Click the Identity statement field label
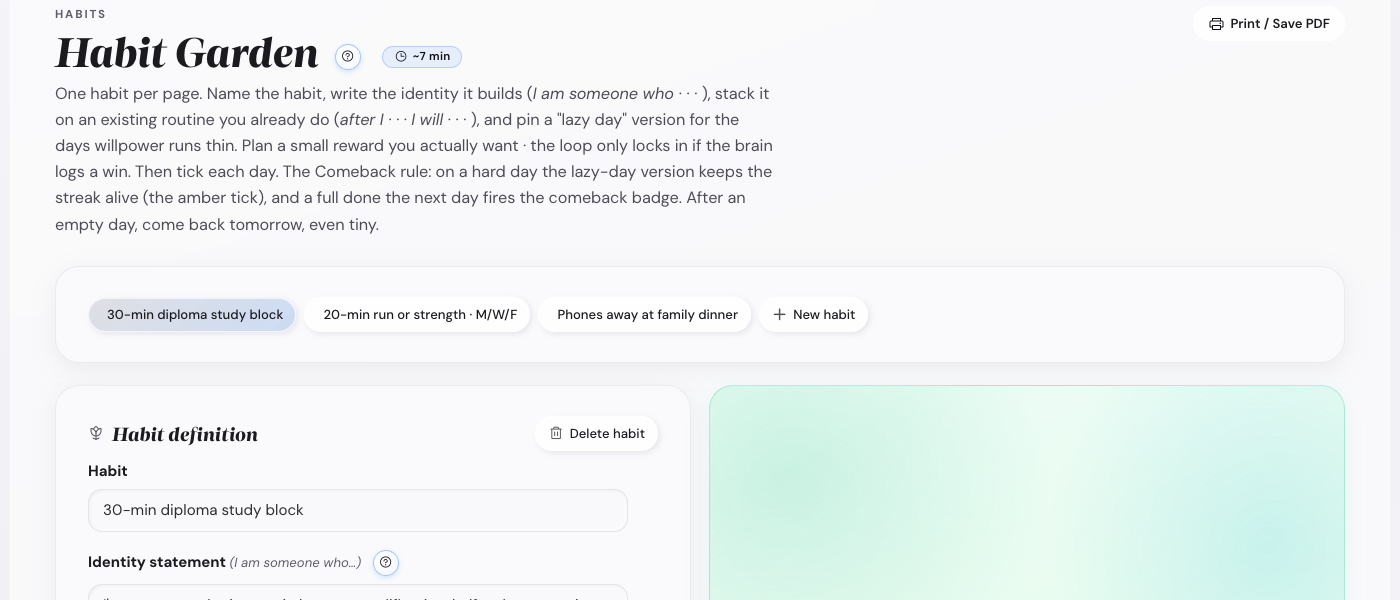Viewport: 1400px width, 600px height. click(x=157, y=562)
